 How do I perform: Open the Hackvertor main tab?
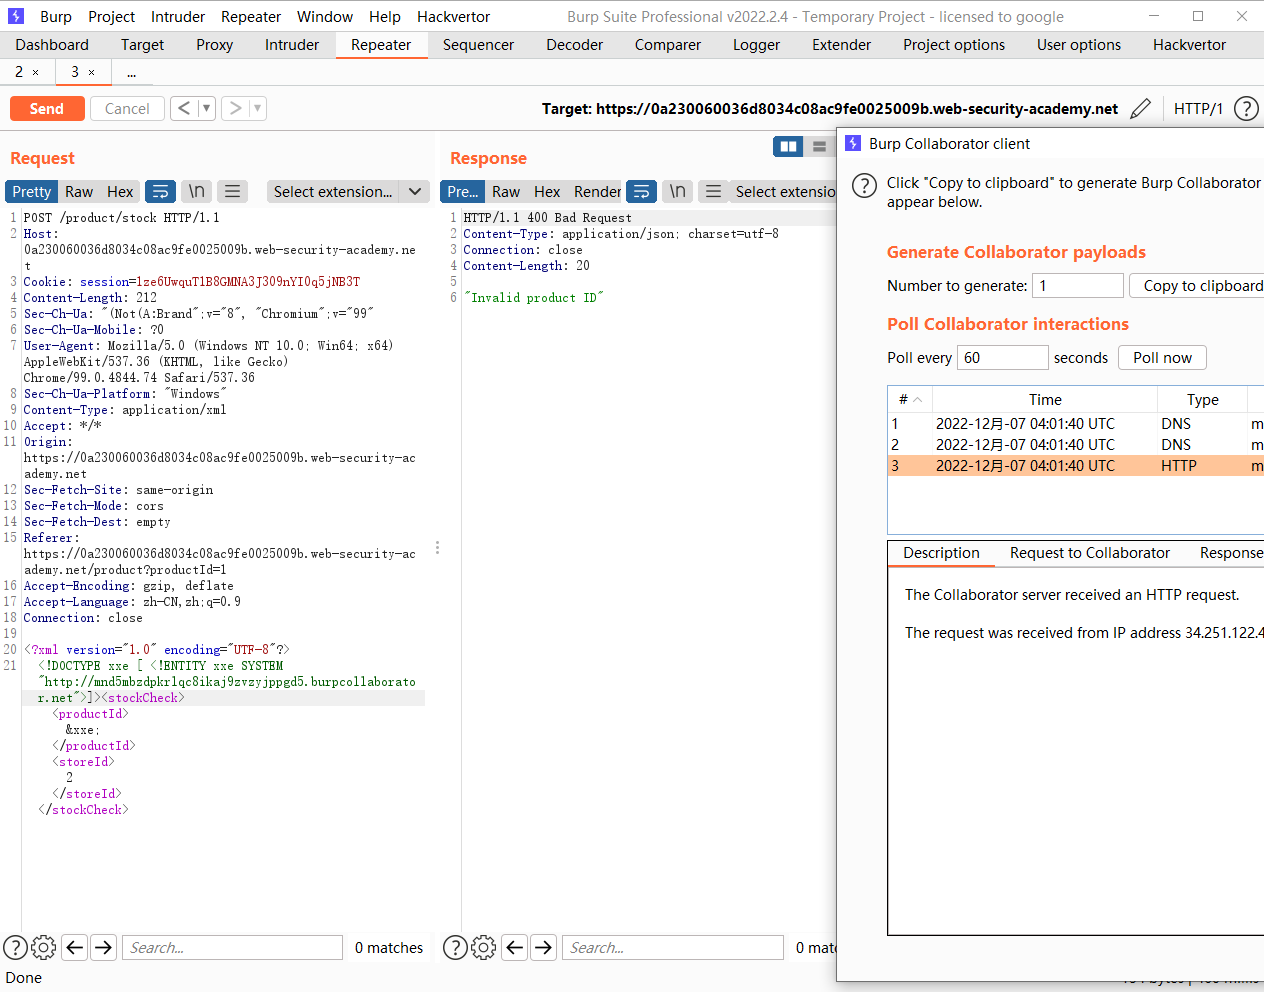point(1189,45)
